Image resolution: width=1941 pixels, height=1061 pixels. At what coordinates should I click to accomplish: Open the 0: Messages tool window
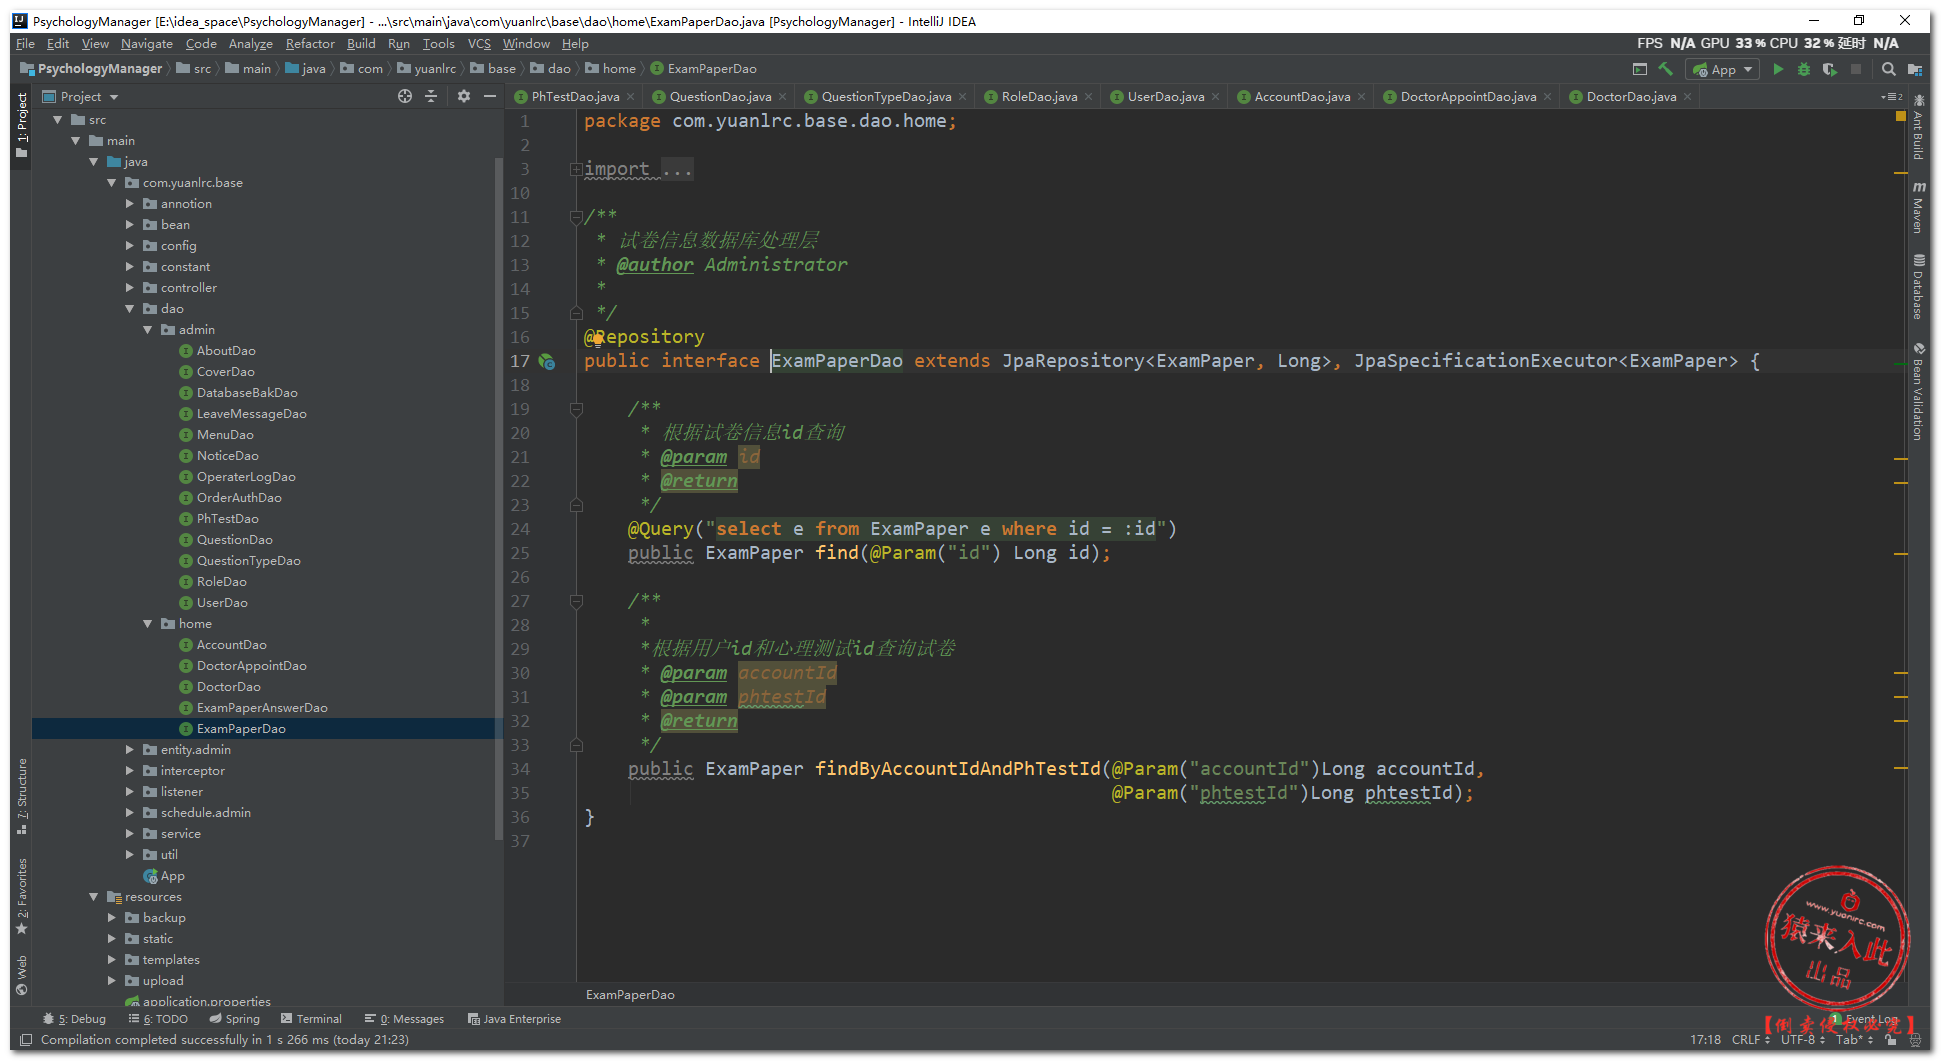404,1019
